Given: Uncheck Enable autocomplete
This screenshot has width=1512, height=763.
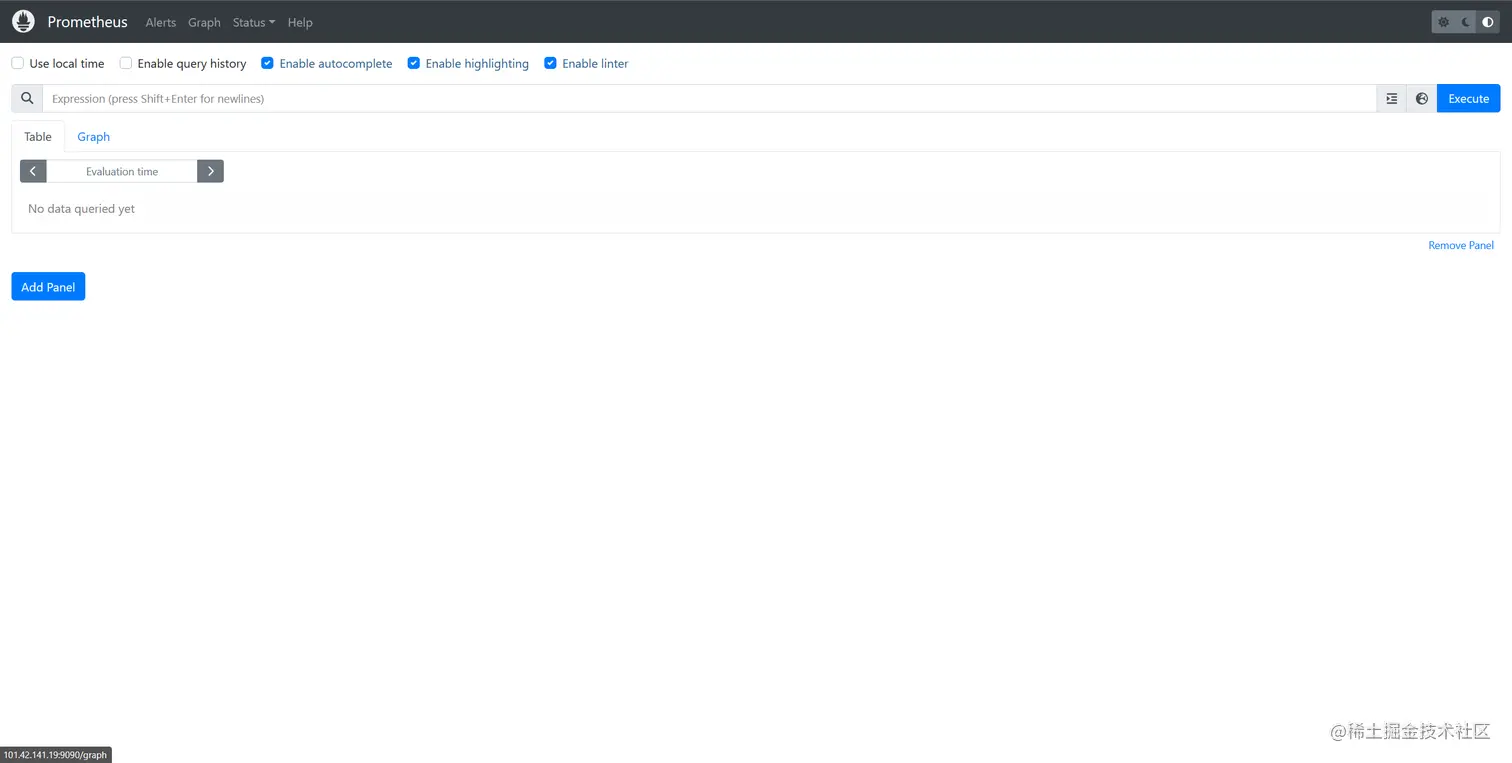Looking at the screenshot, I should coord(267,63).
